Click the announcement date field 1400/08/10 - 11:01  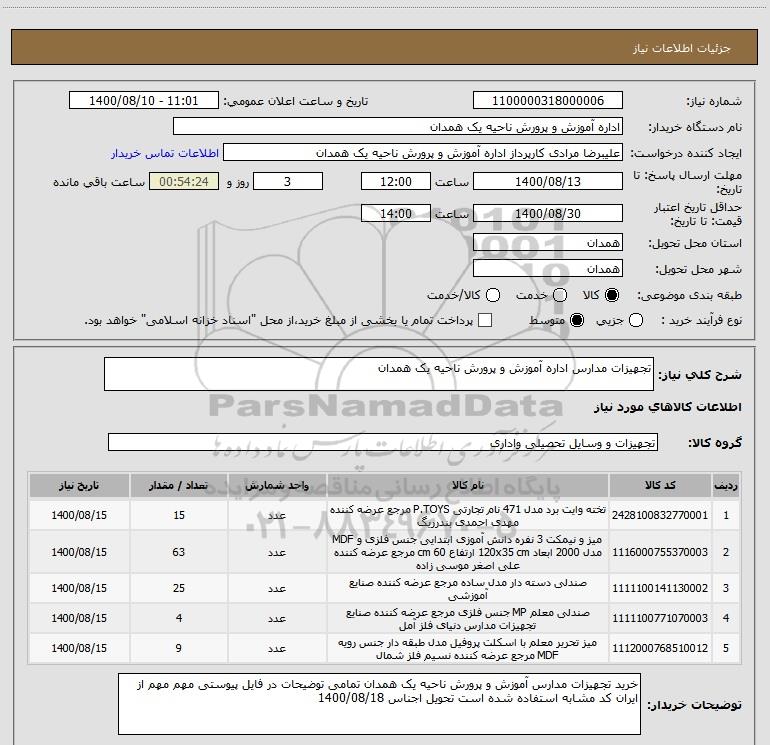(x=143, y=101)
